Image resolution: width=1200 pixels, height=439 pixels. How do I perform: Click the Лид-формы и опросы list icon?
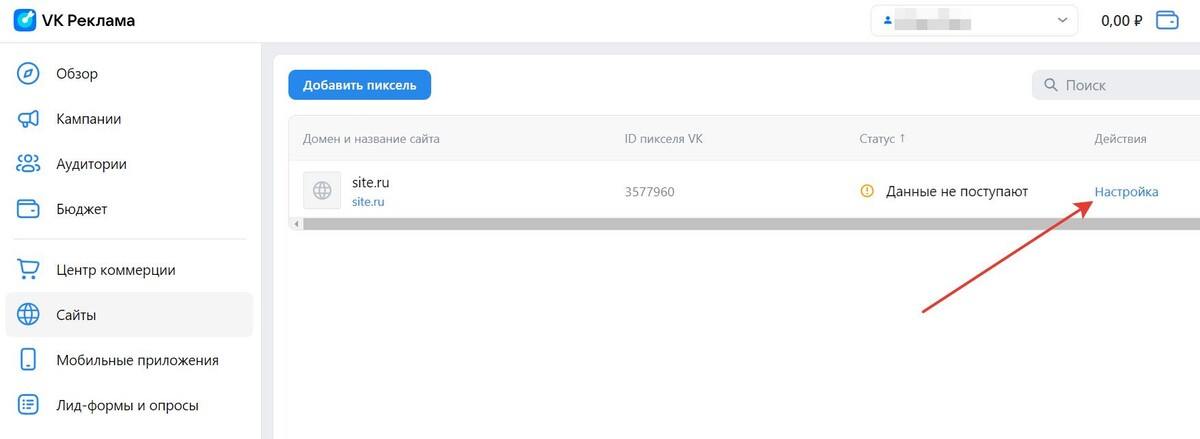click(x=29, y=405)
